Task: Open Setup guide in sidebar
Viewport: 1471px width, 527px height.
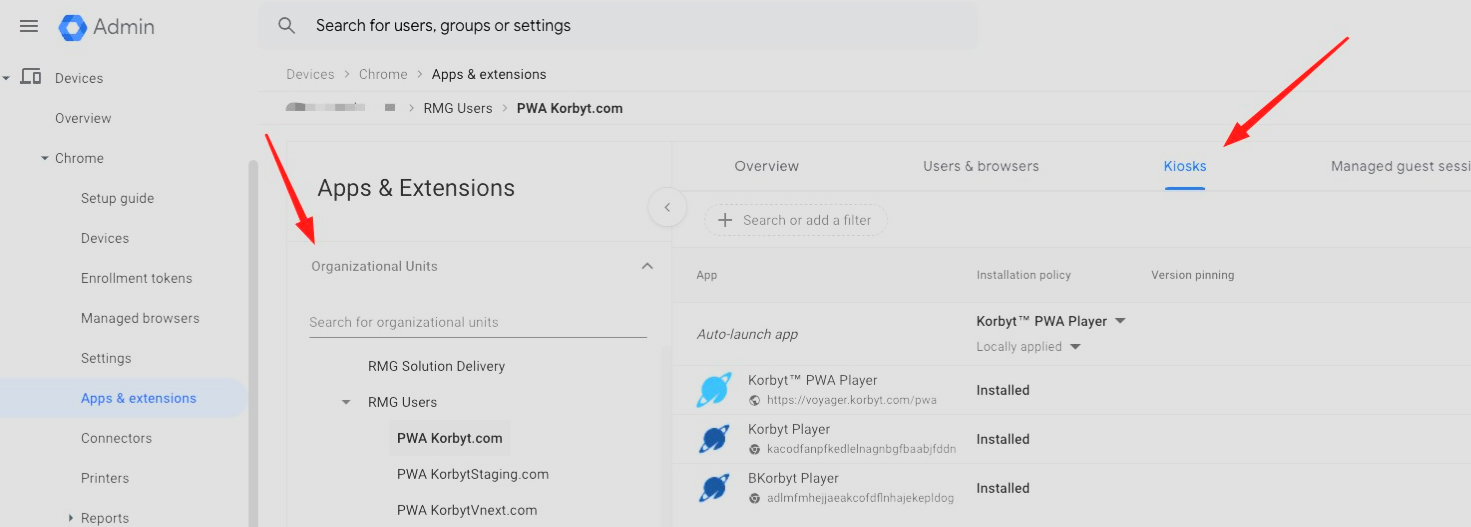Action: click(x=117, y=198)
